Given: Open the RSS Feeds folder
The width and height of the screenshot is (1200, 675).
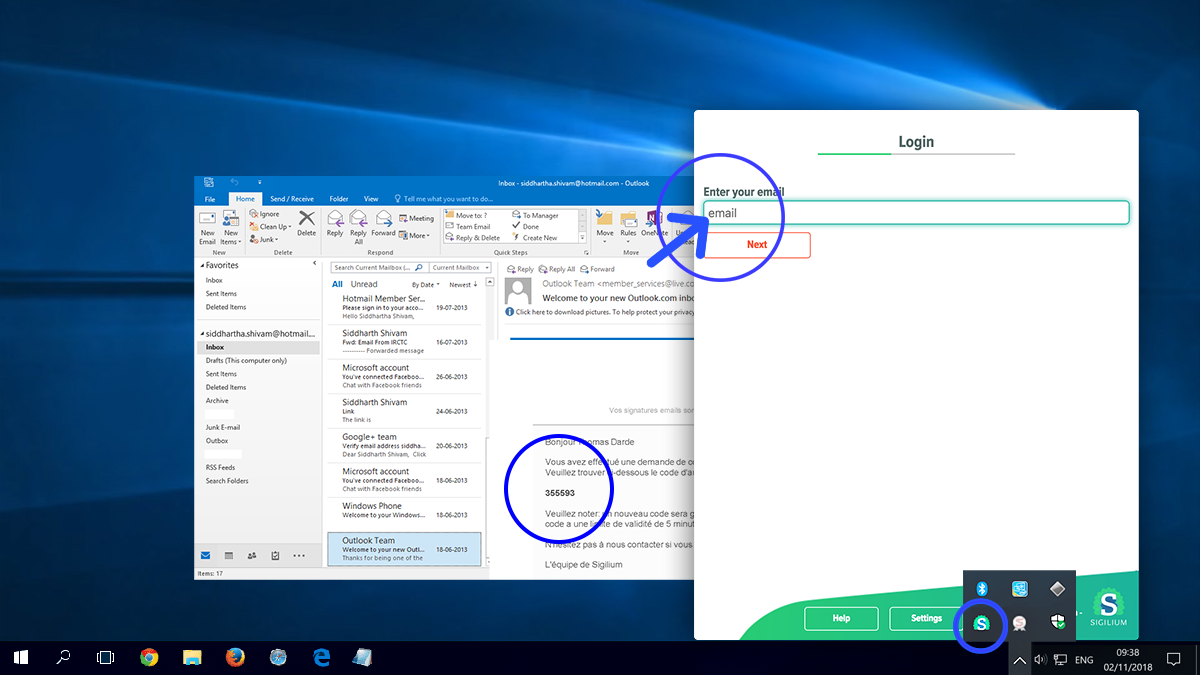Looking at the screenshot, I should pos(220,467).
